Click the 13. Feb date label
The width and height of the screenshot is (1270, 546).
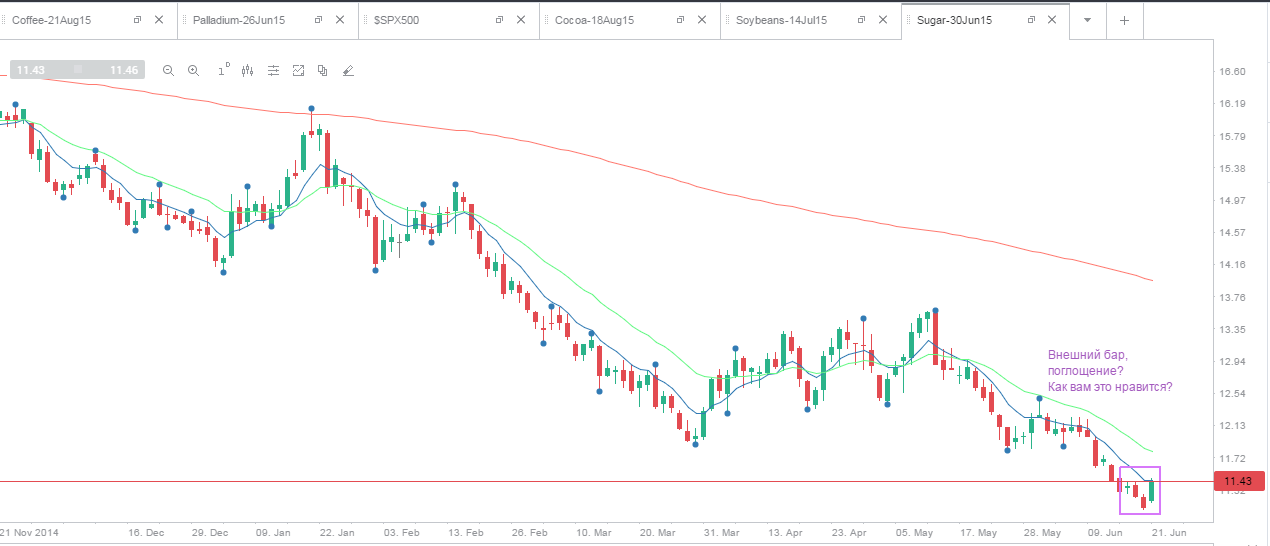point(464,533)
